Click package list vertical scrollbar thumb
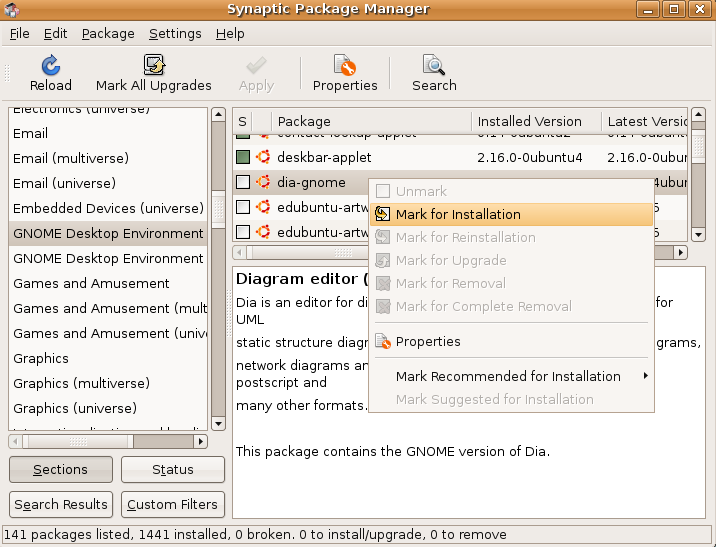Viewport: 716px width, 547px height. [x=698, y=147]
